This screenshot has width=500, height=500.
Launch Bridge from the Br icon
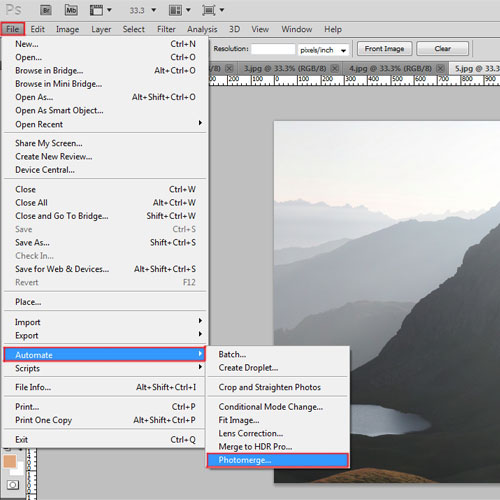pos(46,10)
